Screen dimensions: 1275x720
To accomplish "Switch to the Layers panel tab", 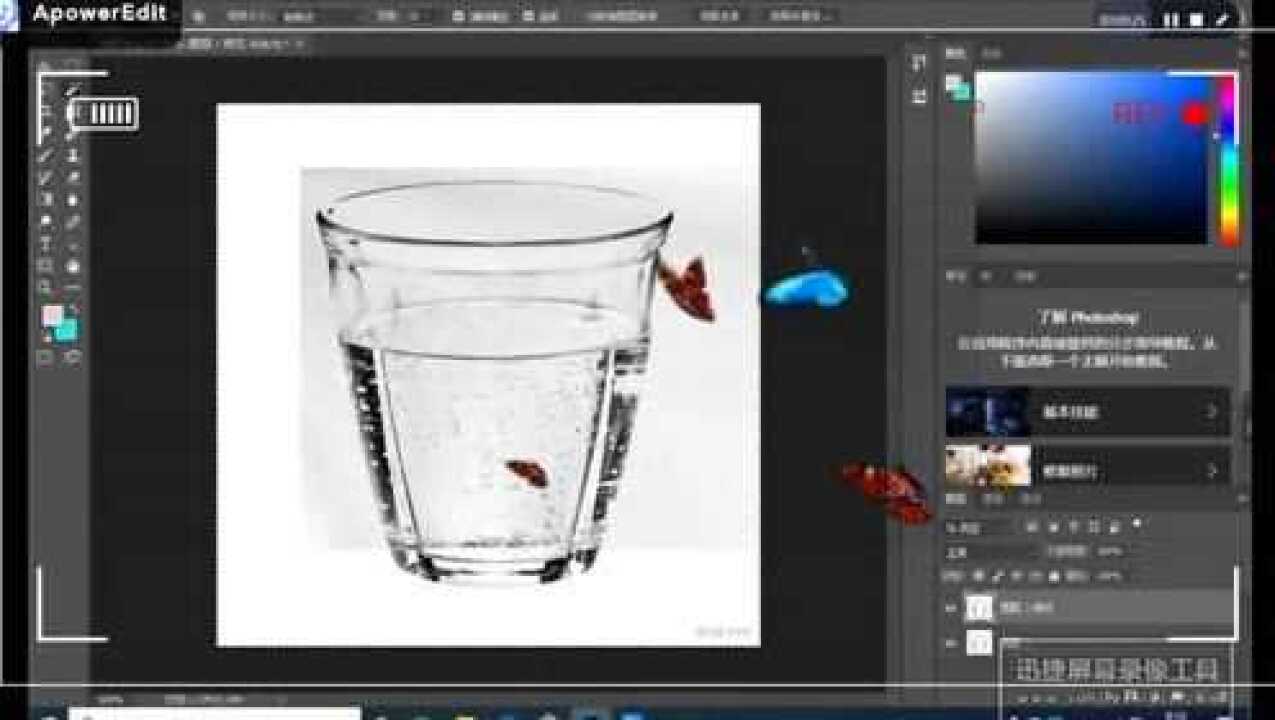I will click(x=957, y=498).
